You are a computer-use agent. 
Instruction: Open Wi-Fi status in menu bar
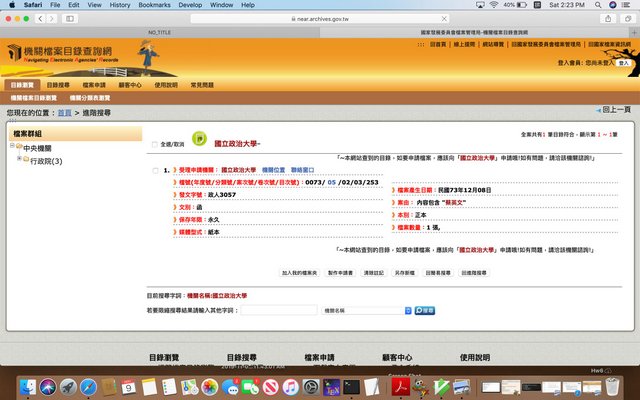[x=494, y=5]
